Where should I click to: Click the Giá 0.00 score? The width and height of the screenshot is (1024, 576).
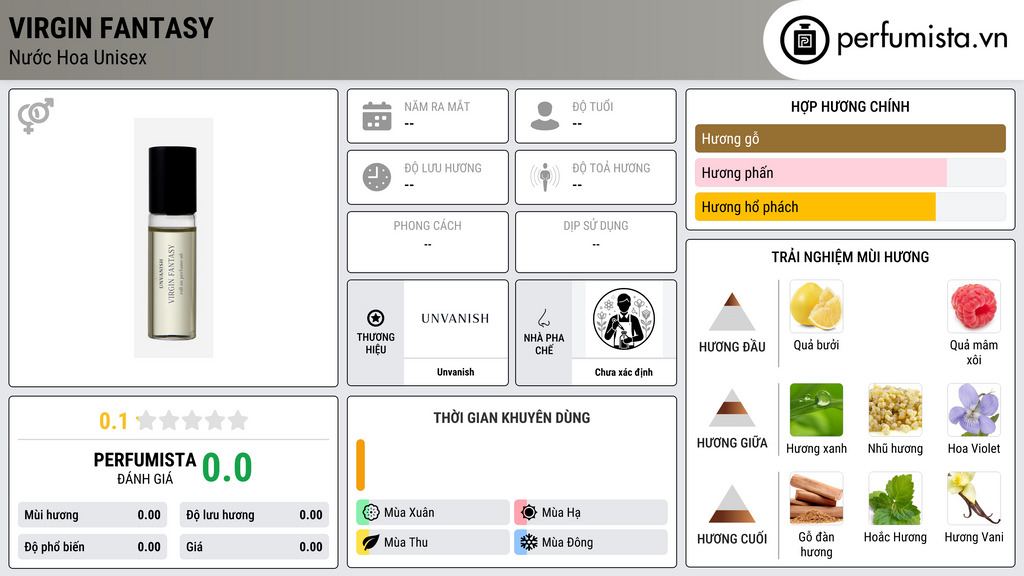(254, 547)
